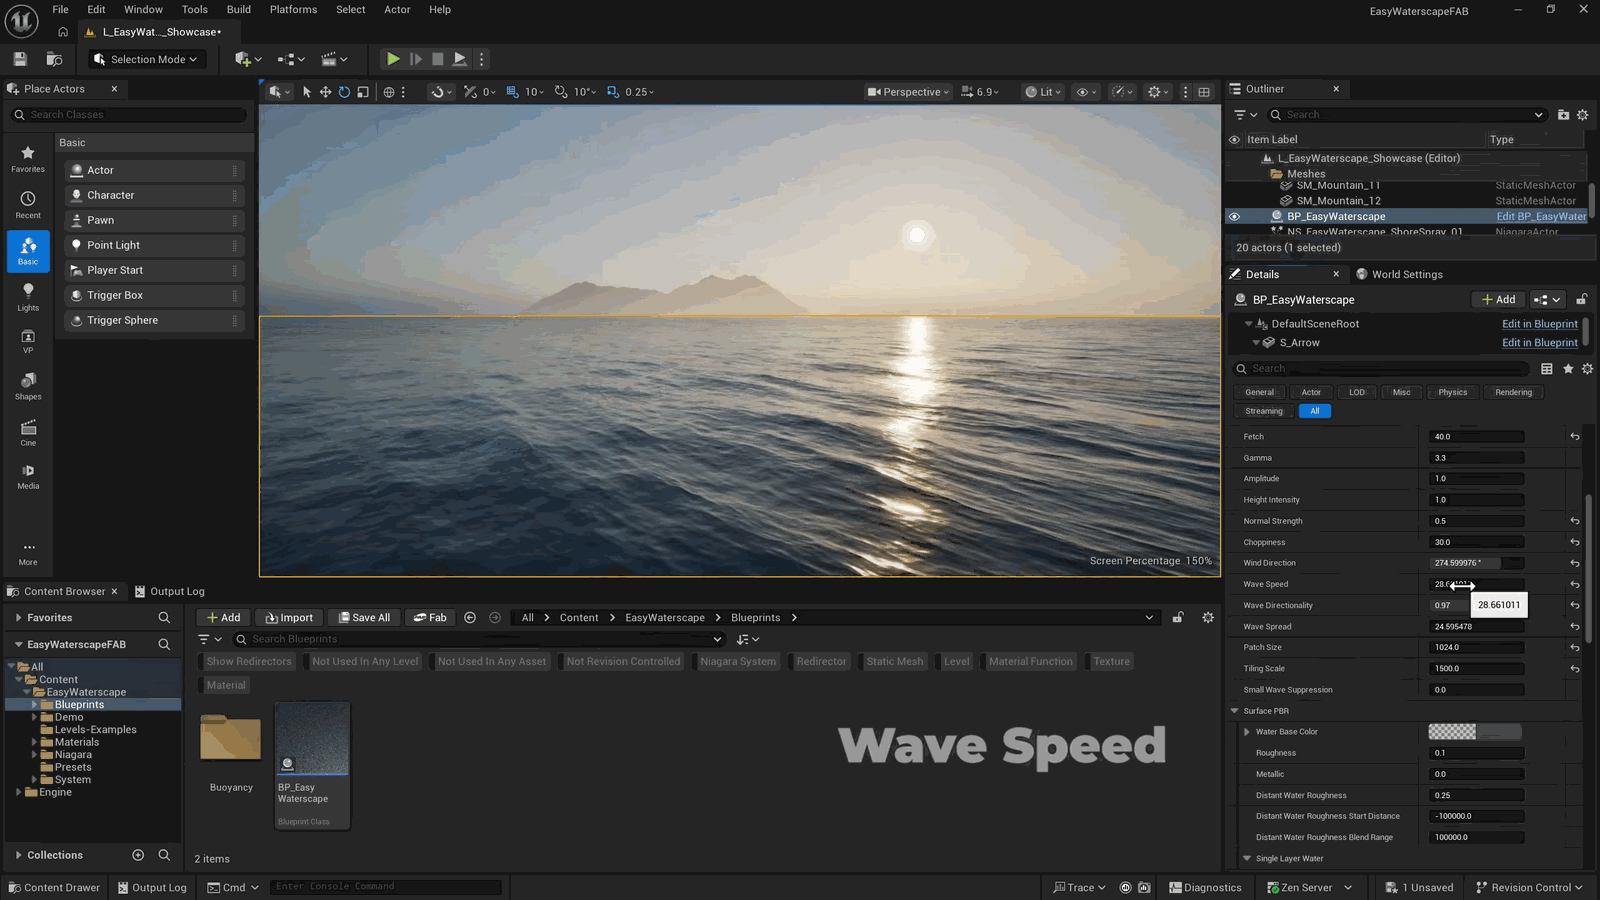The height and width of the screenshot is (900, 1600).
Task: Toggle the Static Mesh content filter
Action: coord(895,662)
